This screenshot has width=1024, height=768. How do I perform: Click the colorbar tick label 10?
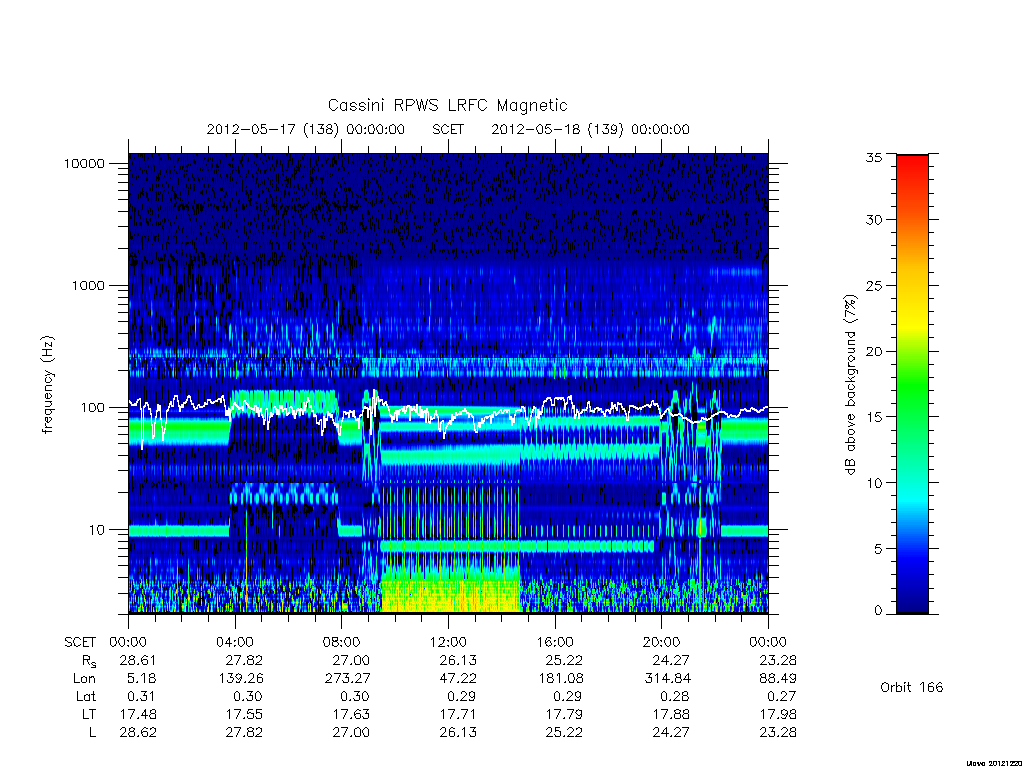click(x=874, y=483)
